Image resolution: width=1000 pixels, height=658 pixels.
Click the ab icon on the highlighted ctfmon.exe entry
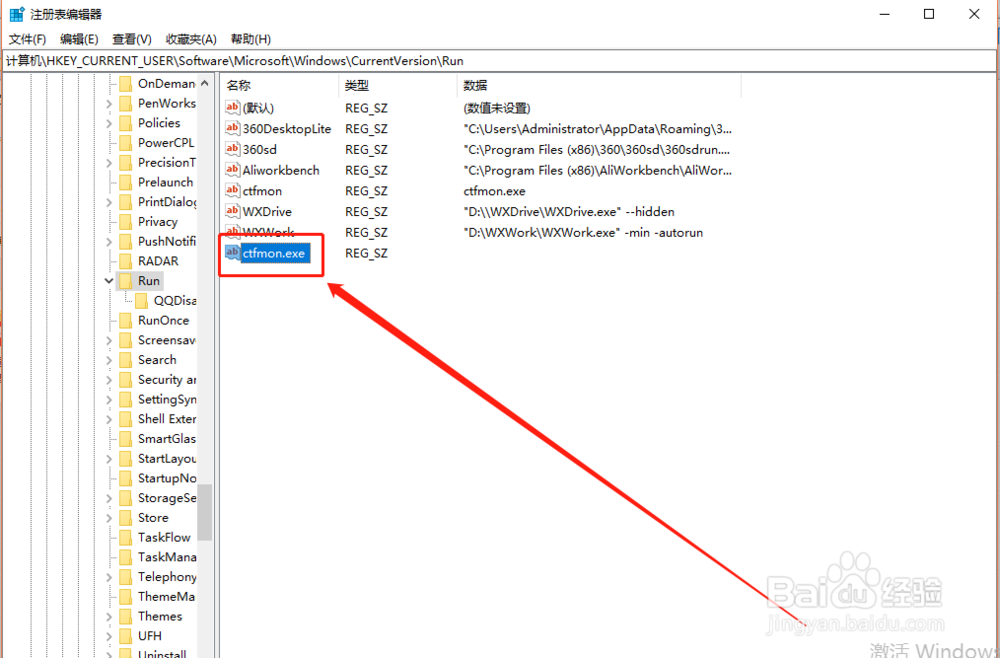[x=232, y=253]
